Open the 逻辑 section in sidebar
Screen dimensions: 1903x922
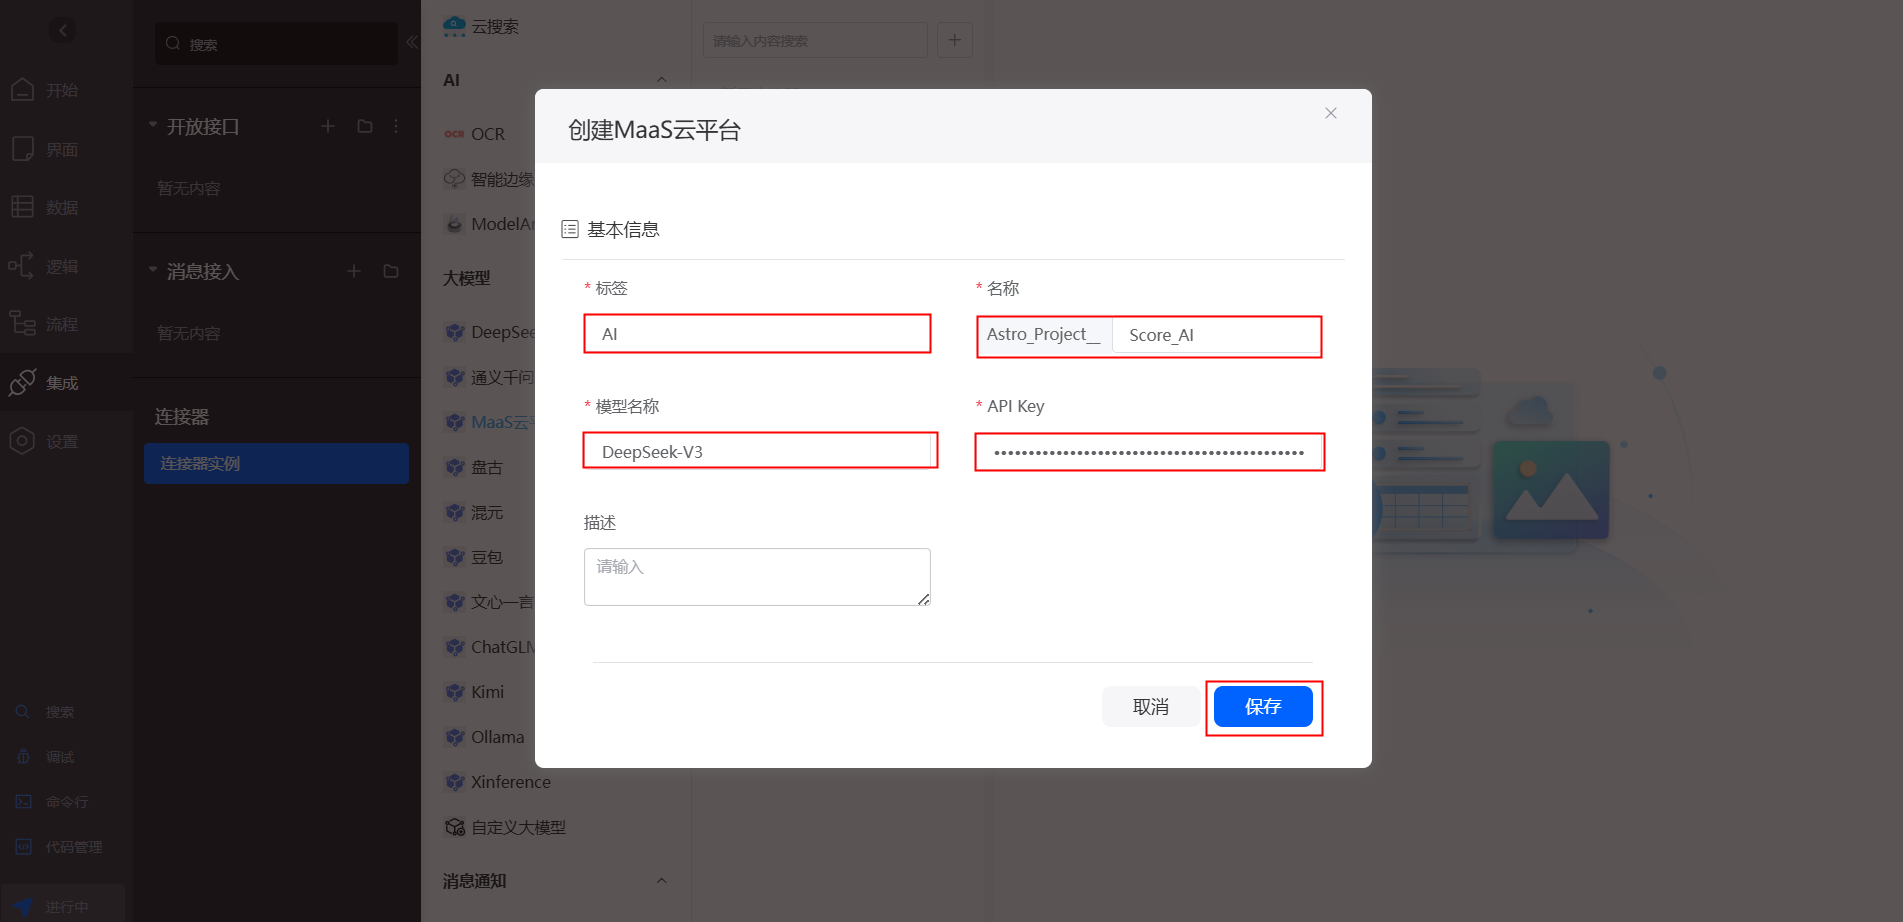tap(46, 267)
